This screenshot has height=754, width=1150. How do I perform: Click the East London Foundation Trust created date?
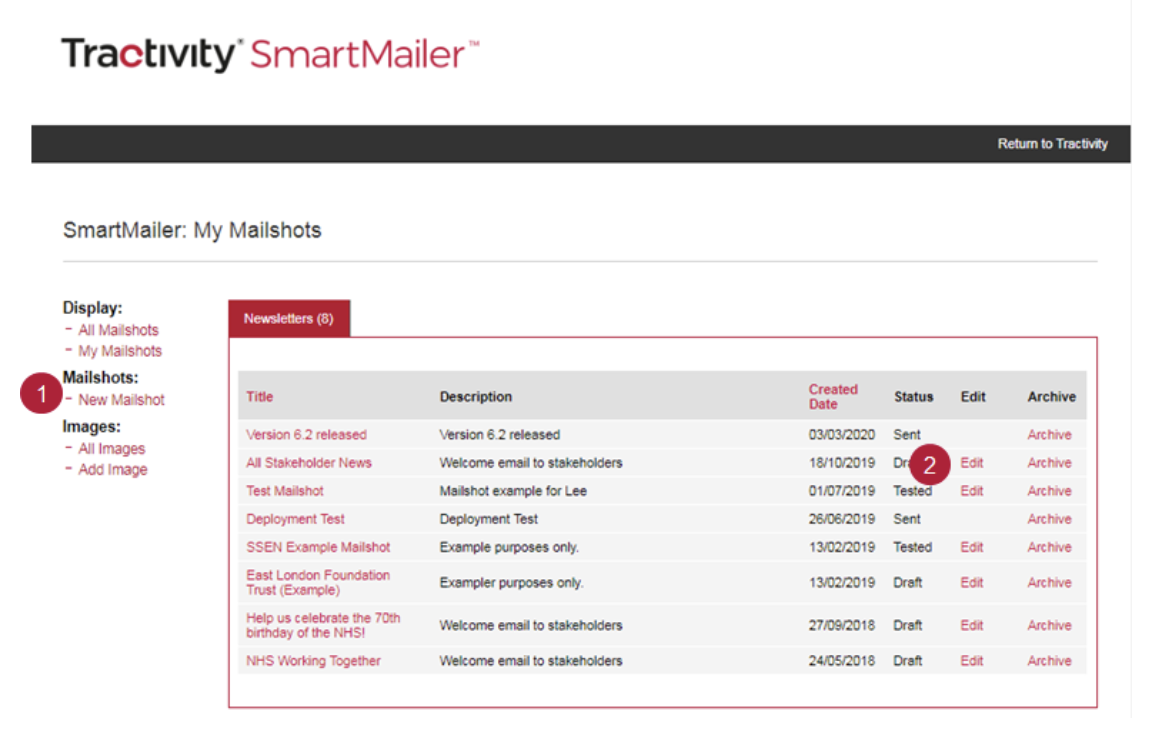point(842,582)
